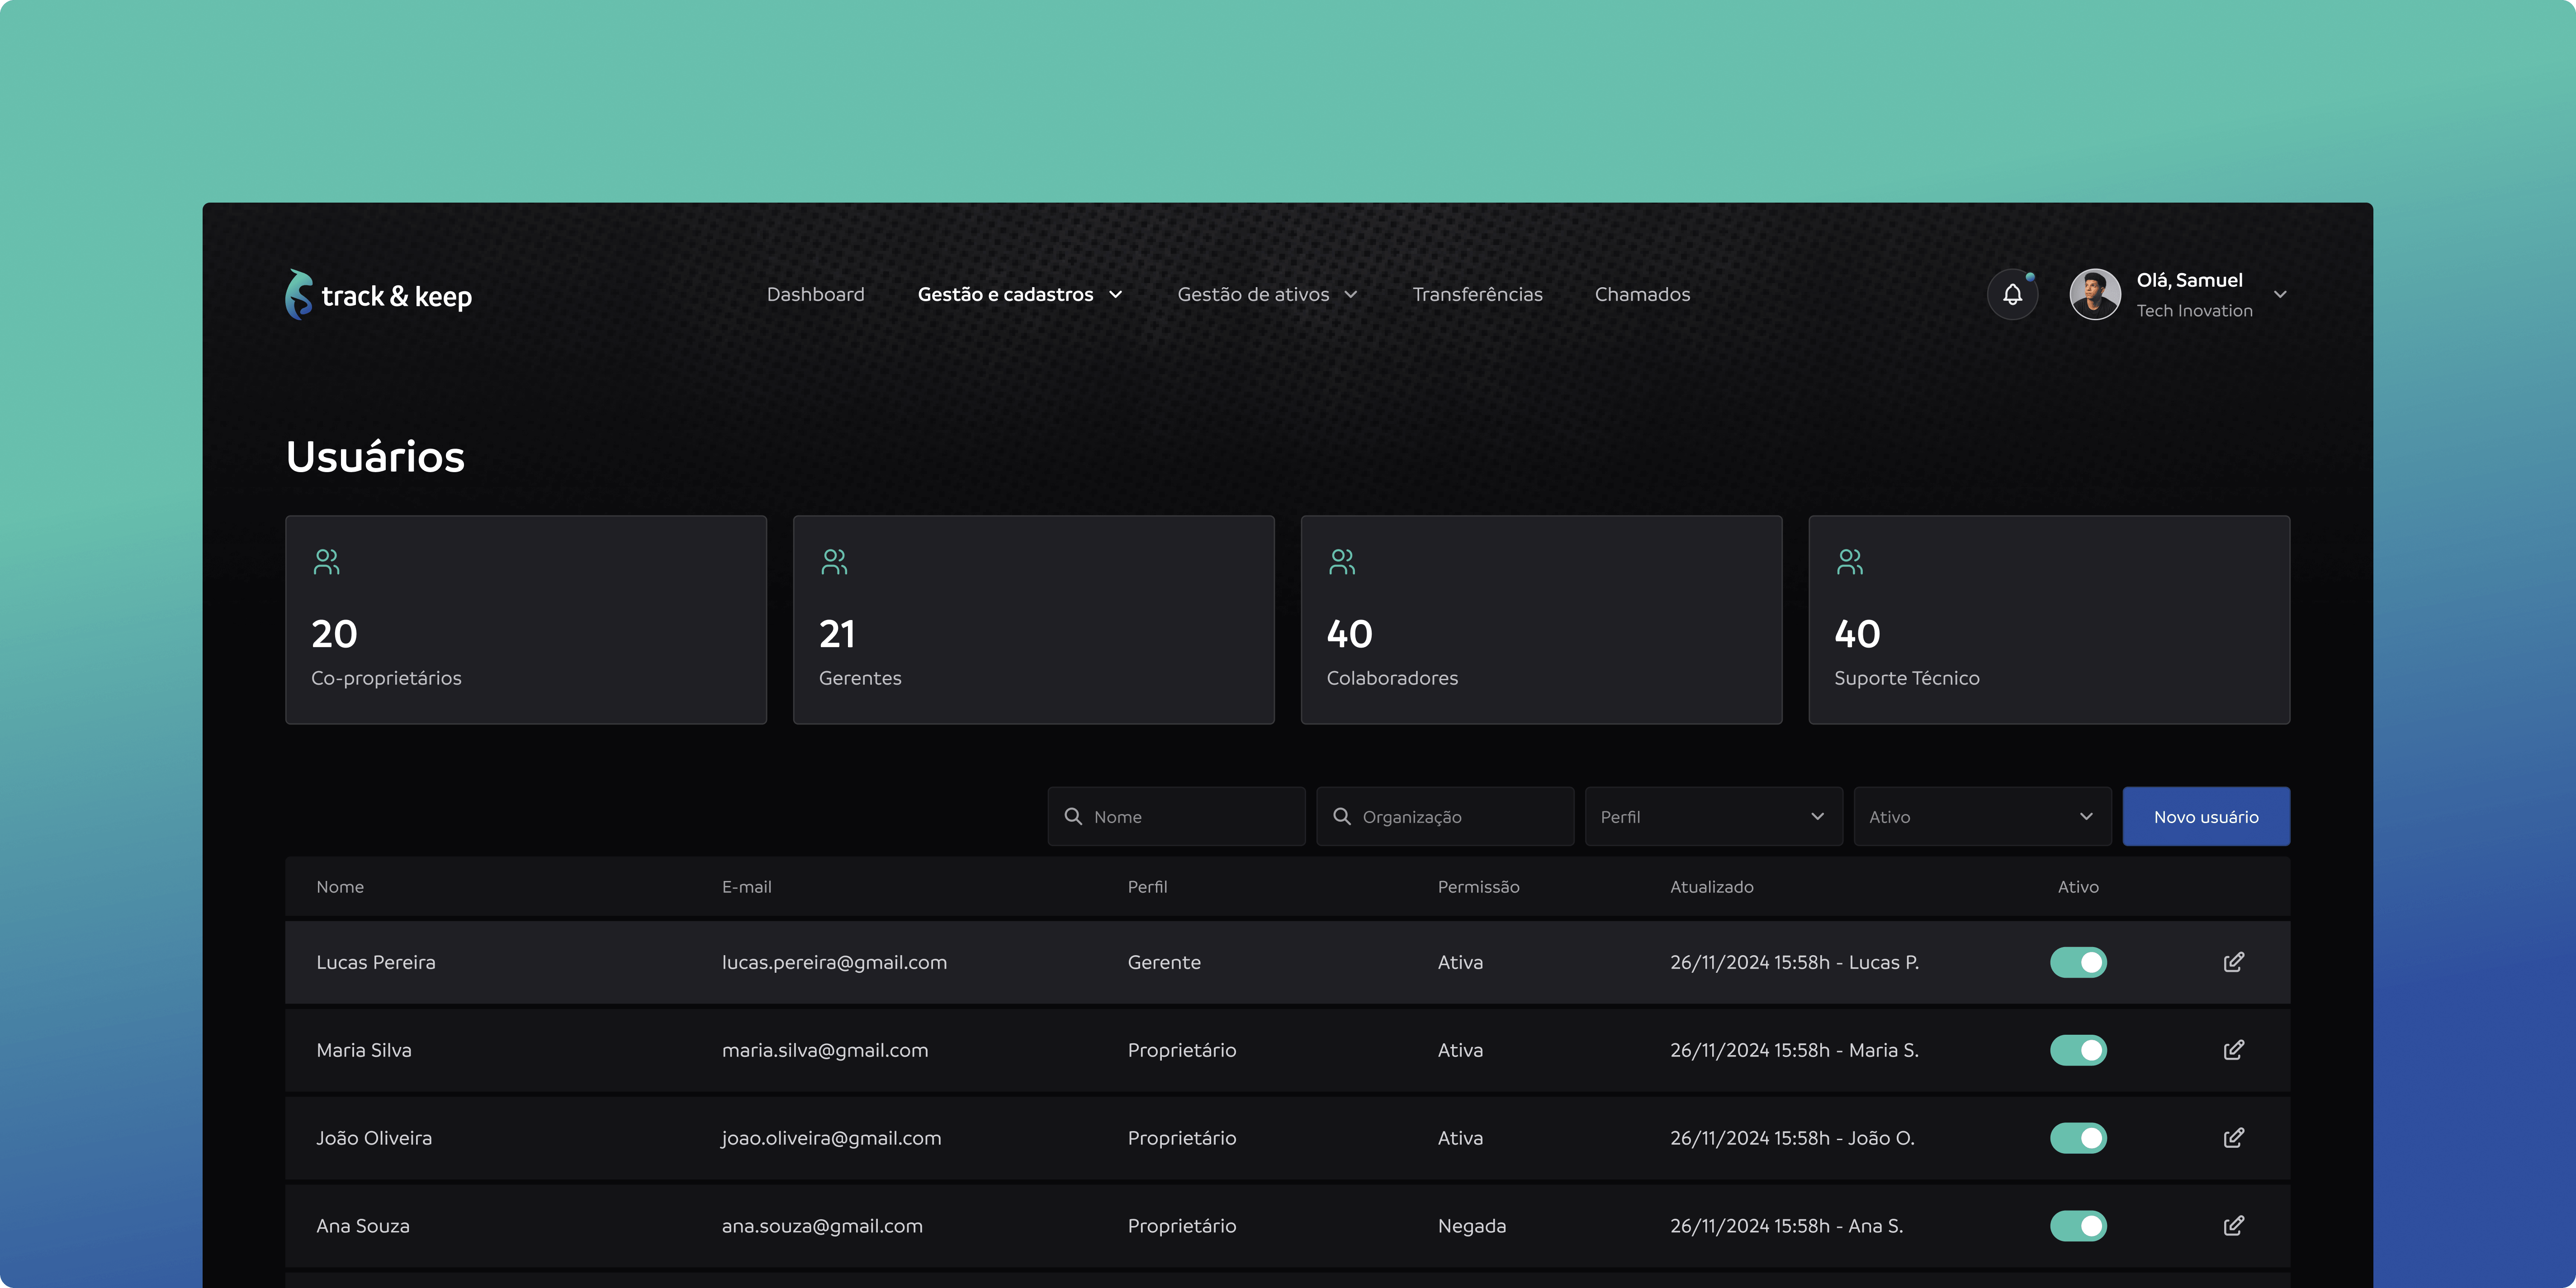Click the Gerente profile cell
Image resolution: width=2576 pixels, height=1288 pixels.
[x=1164, y=962]
